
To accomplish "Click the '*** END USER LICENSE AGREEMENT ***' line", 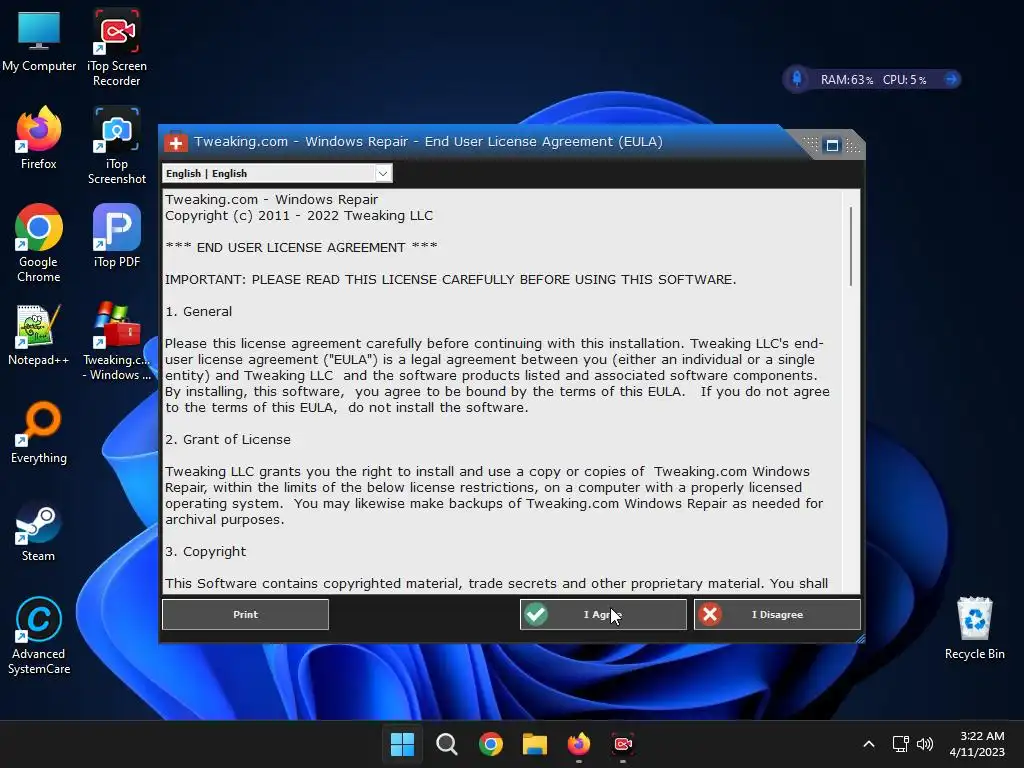I will (301, 248).
